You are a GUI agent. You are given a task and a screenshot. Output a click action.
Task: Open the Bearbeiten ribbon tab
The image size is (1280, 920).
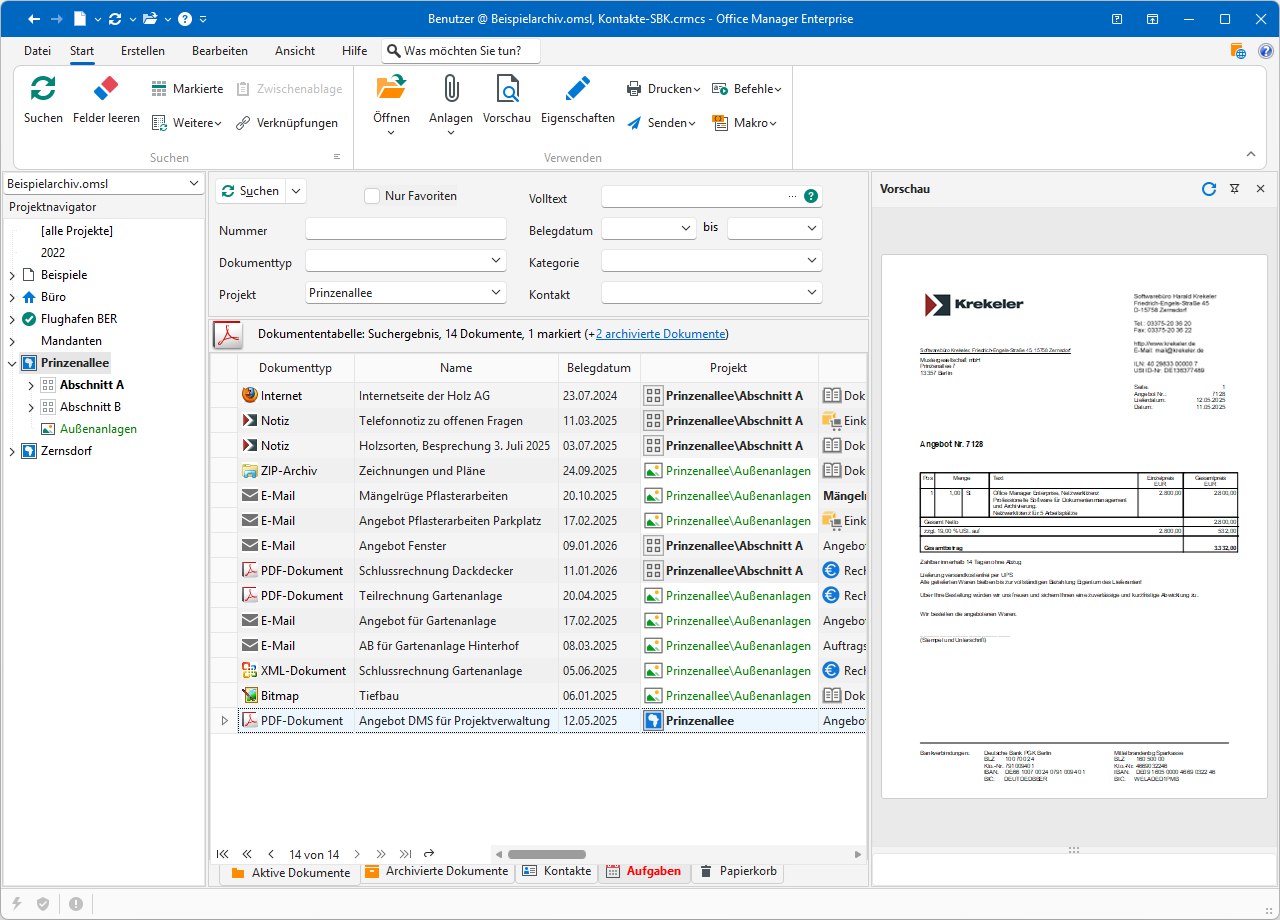coord(220,51)
